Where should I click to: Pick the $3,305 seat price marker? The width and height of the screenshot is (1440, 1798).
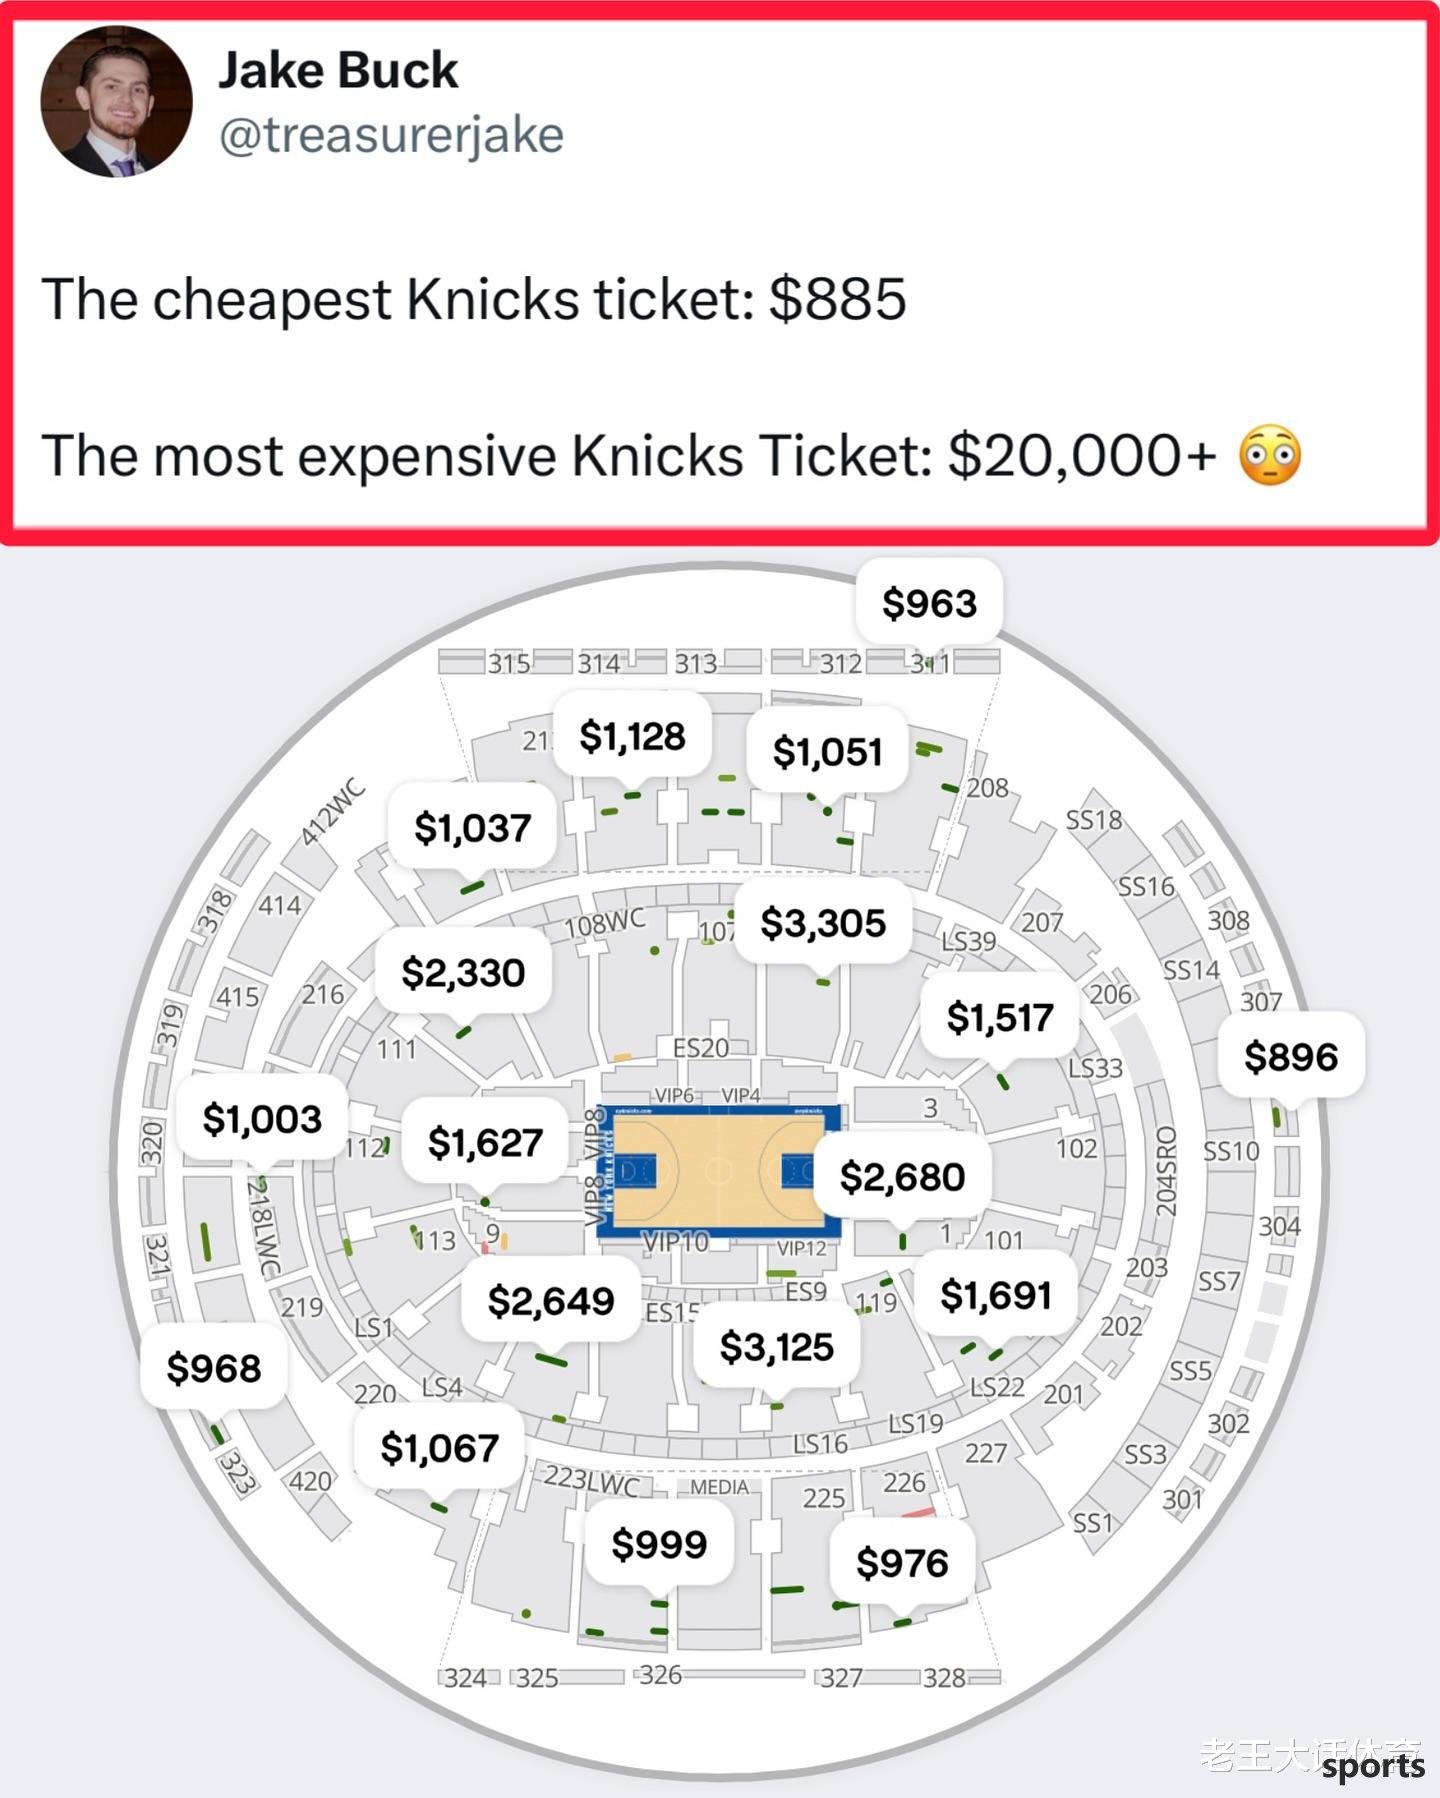point(823,923)
